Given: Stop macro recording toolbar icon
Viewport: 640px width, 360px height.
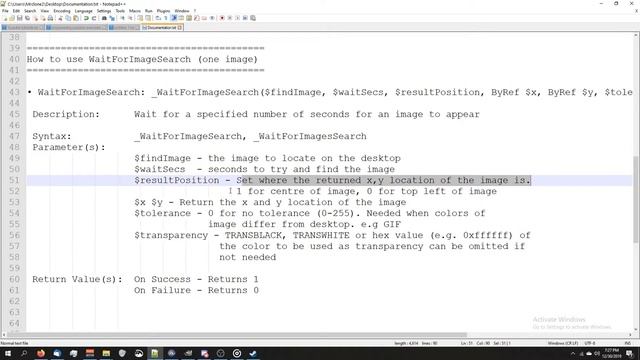Looking at the screenshot, I should coord(230,18).
